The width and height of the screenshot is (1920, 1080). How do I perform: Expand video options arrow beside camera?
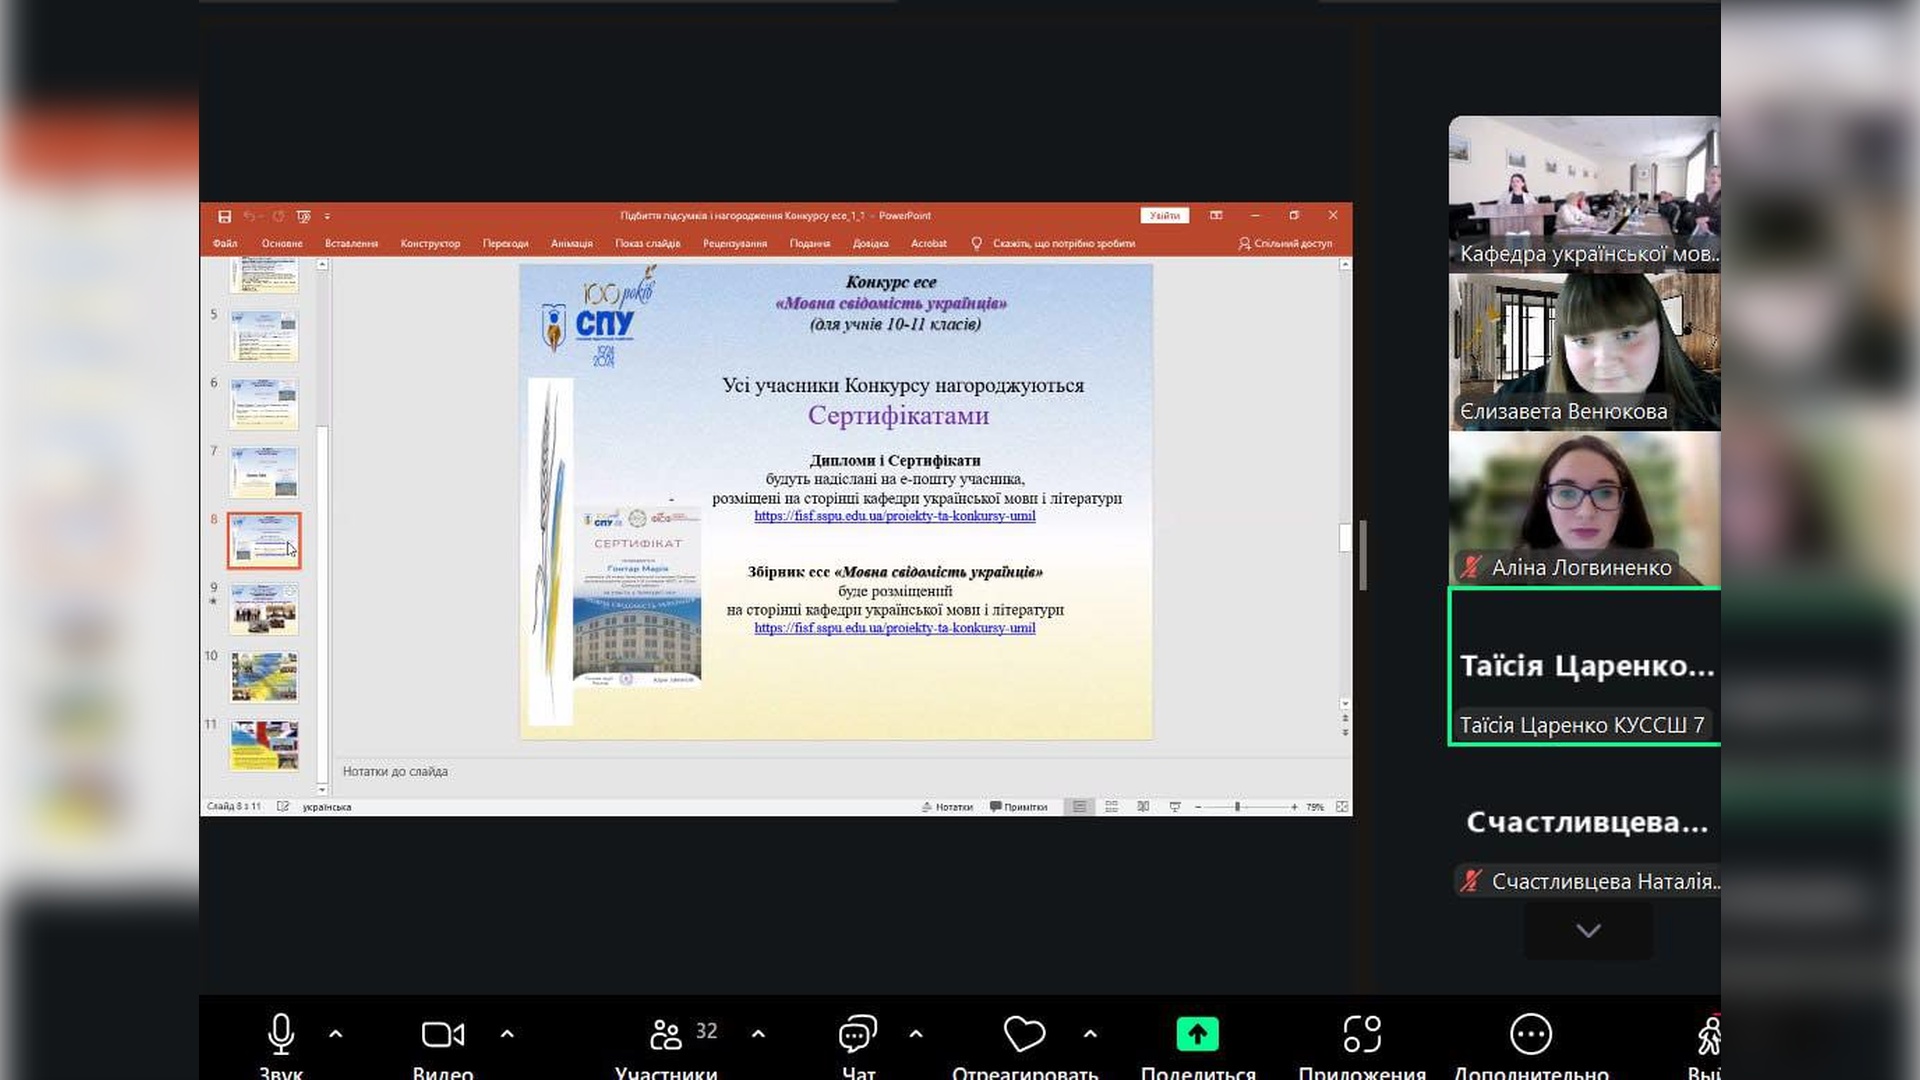[507, 1034]
